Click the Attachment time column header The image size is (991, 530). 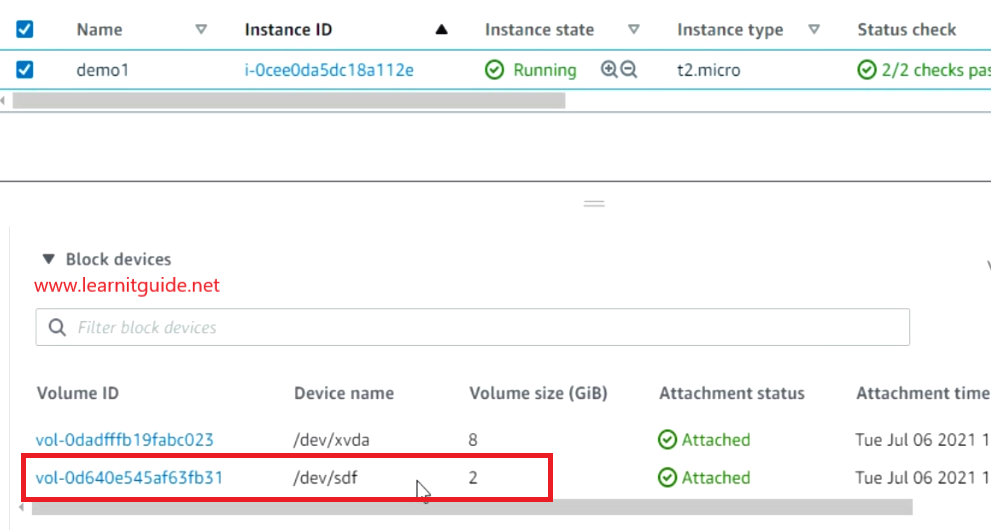pos(923,393)
